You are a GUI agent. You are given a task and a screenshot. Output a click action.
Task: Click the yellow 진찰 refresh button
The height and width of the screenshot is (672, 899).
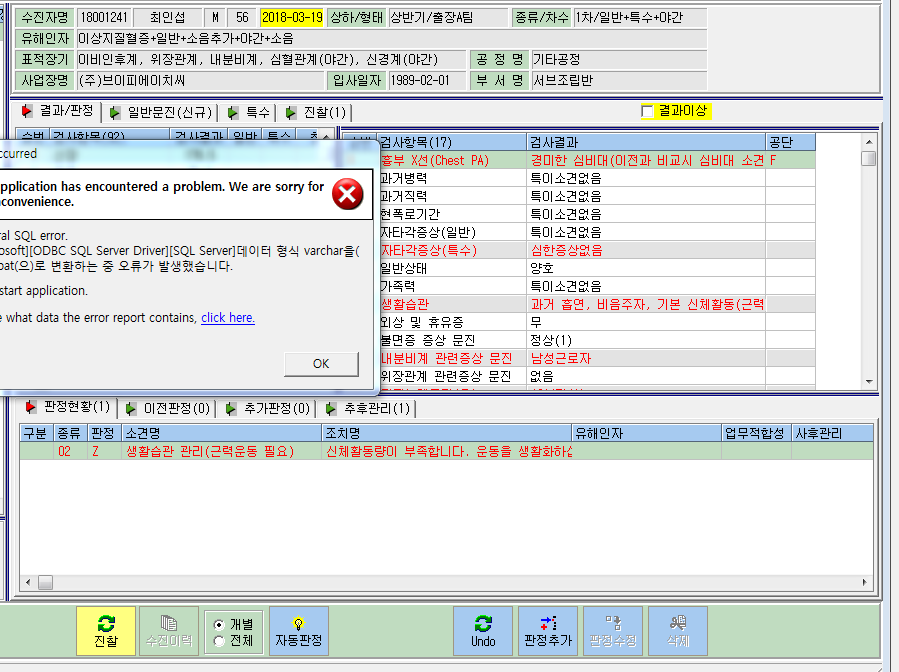point(106,631)
